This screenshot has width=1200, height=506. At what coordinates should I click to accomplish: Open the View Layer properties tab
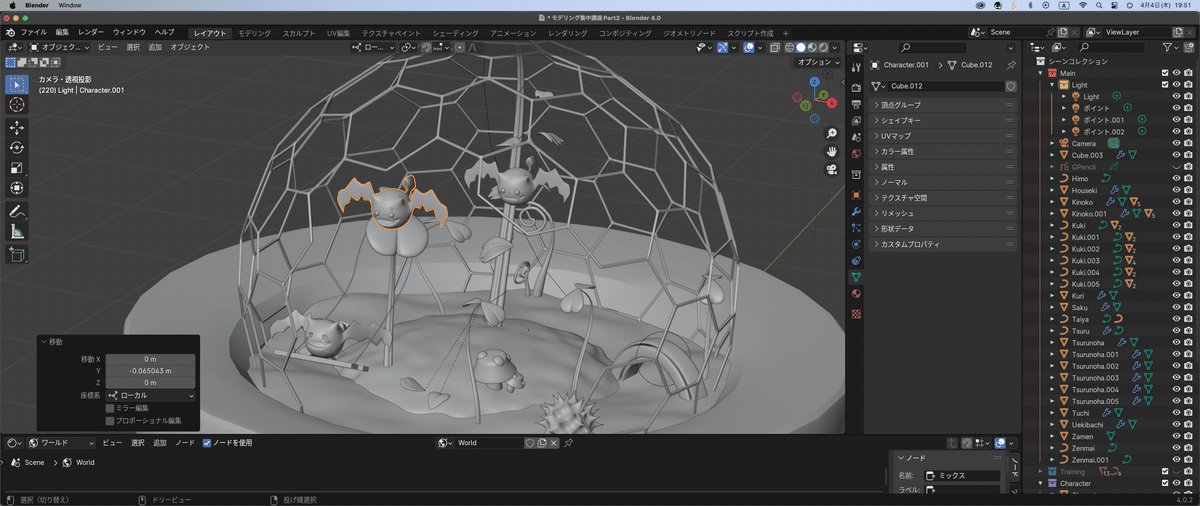pyautogui.click(x=855, y=120)
